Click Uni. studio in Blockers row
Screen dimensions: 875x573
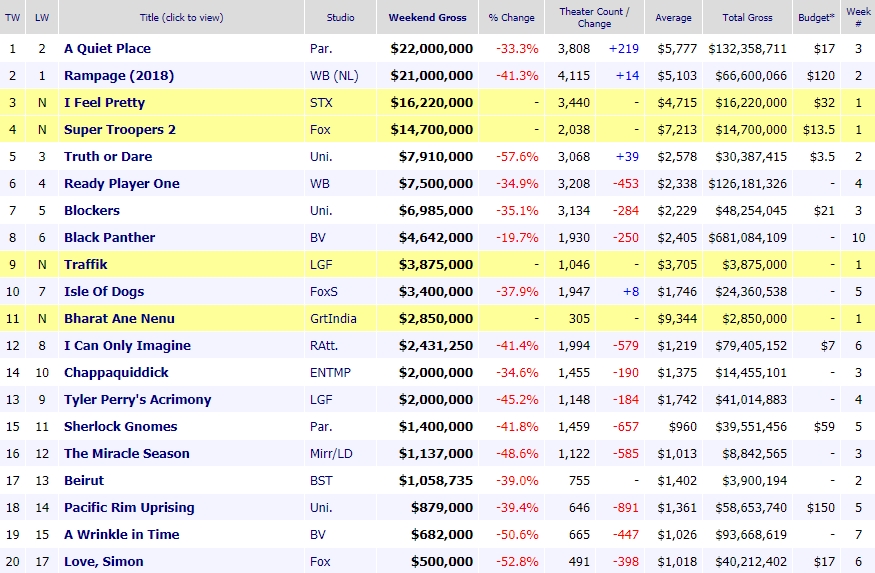321,210
